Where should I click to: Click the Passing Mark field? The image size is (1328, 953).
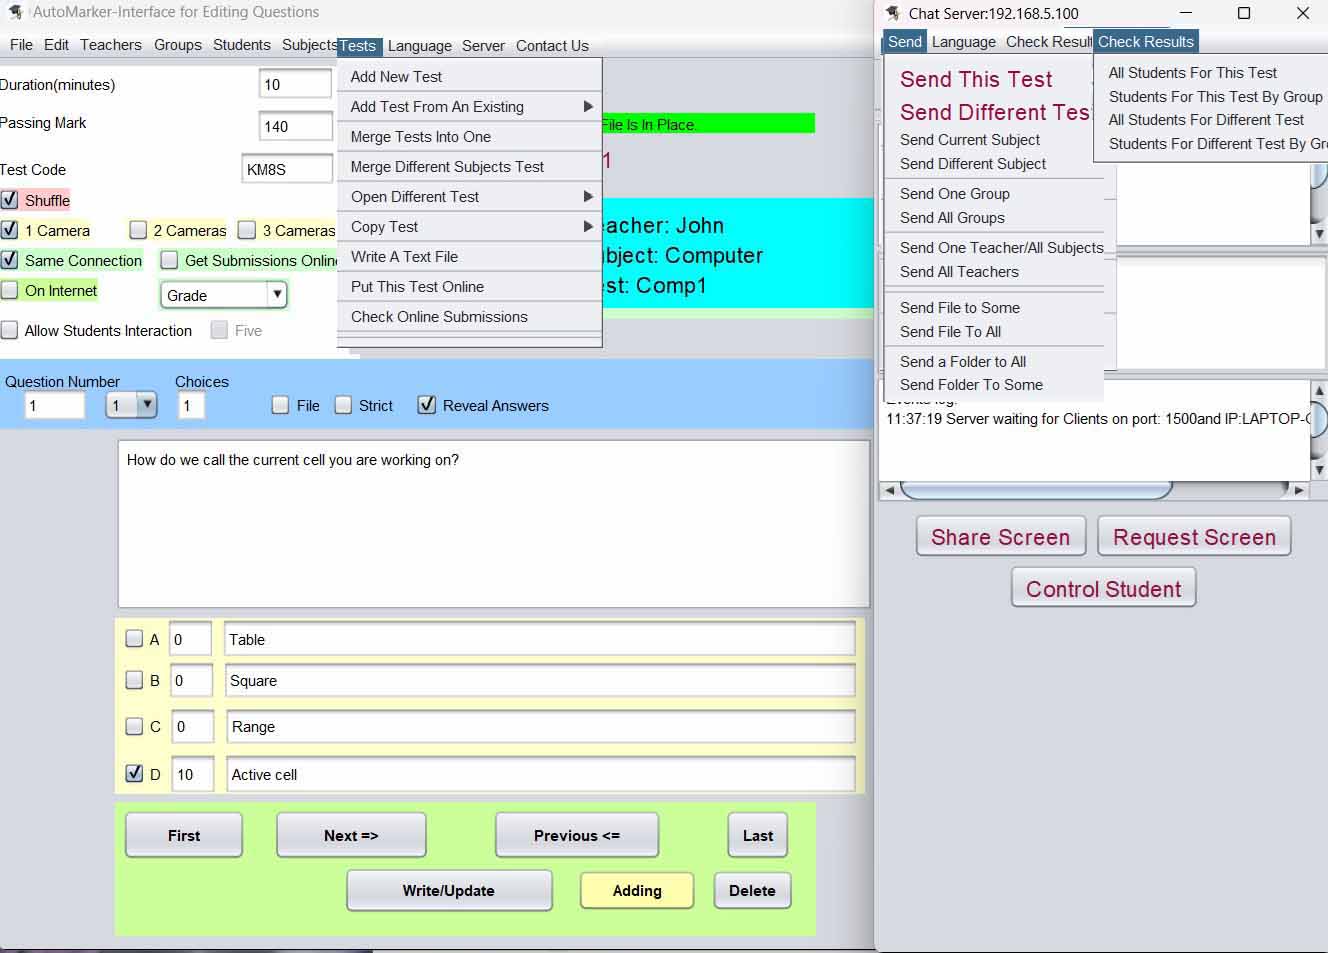tap(295, 126)
